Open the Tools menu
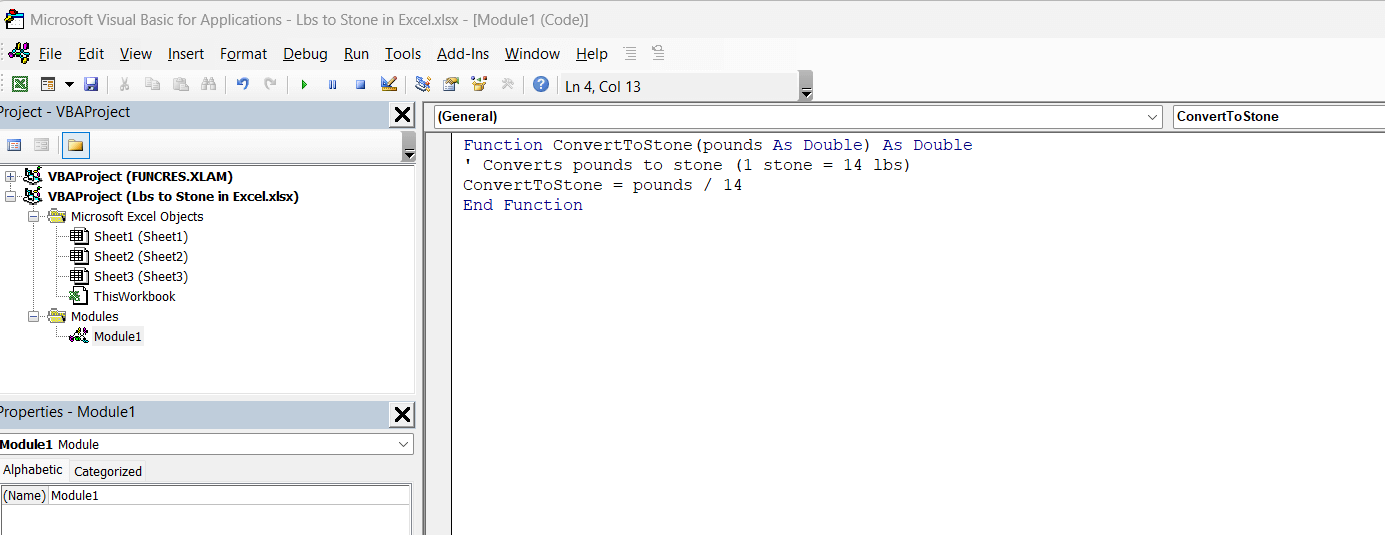Viewport: 1385px width, 535px height. point(403,54)
